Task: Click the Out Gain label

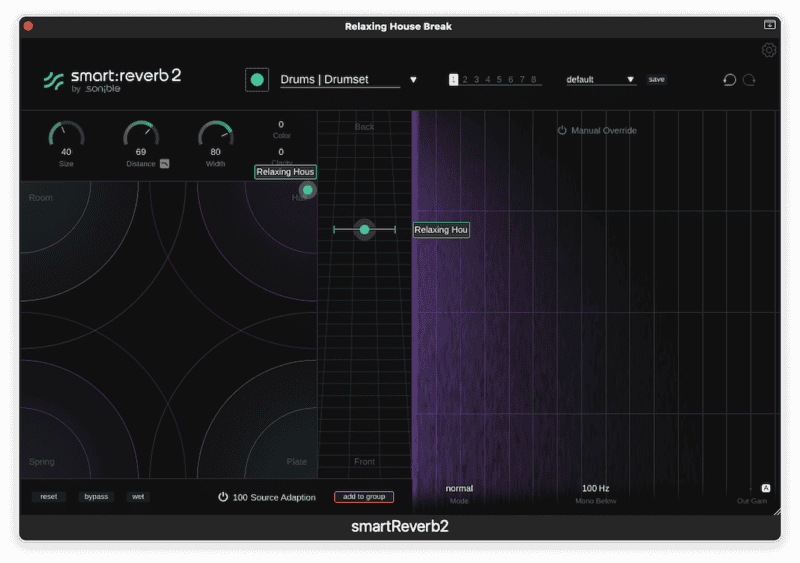Action: click(752, 501)
